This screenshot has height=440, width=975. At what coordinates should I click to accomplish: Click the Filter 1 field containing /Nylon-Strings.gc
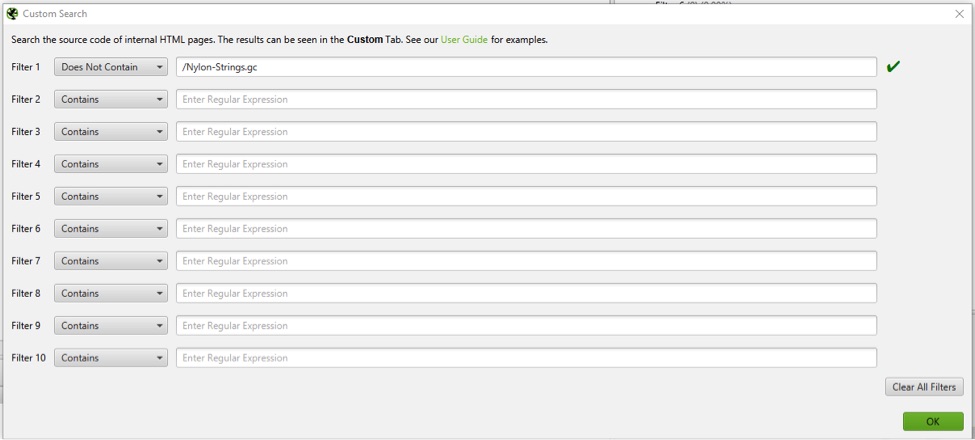[x=526, y=67]
